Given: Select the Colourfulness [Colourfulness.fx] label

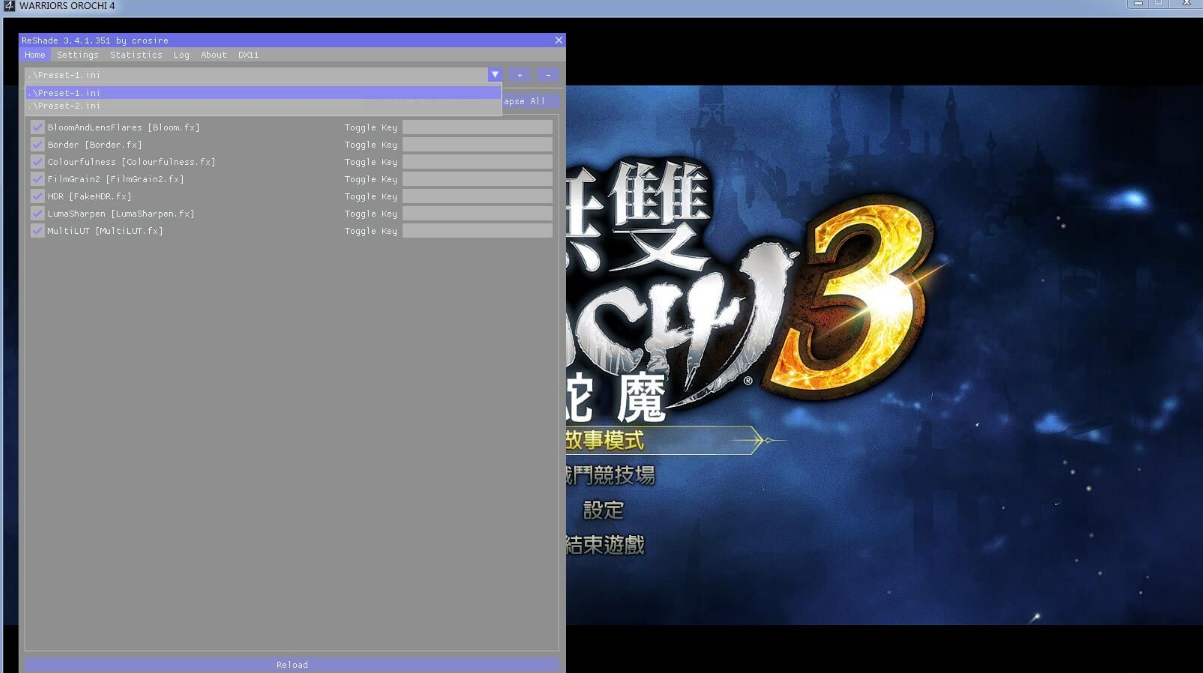Looking at the screenshot, I should (131, 162).
